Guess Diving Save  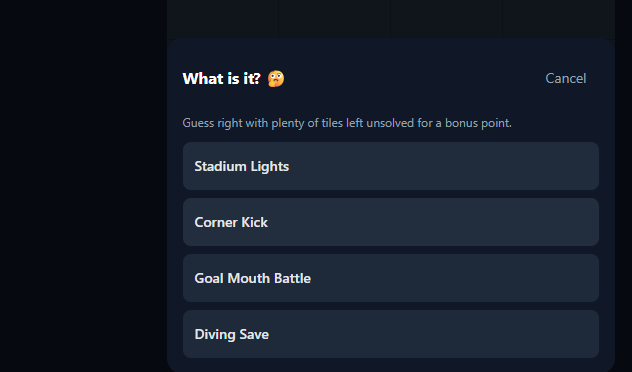[x=391, y=334]
